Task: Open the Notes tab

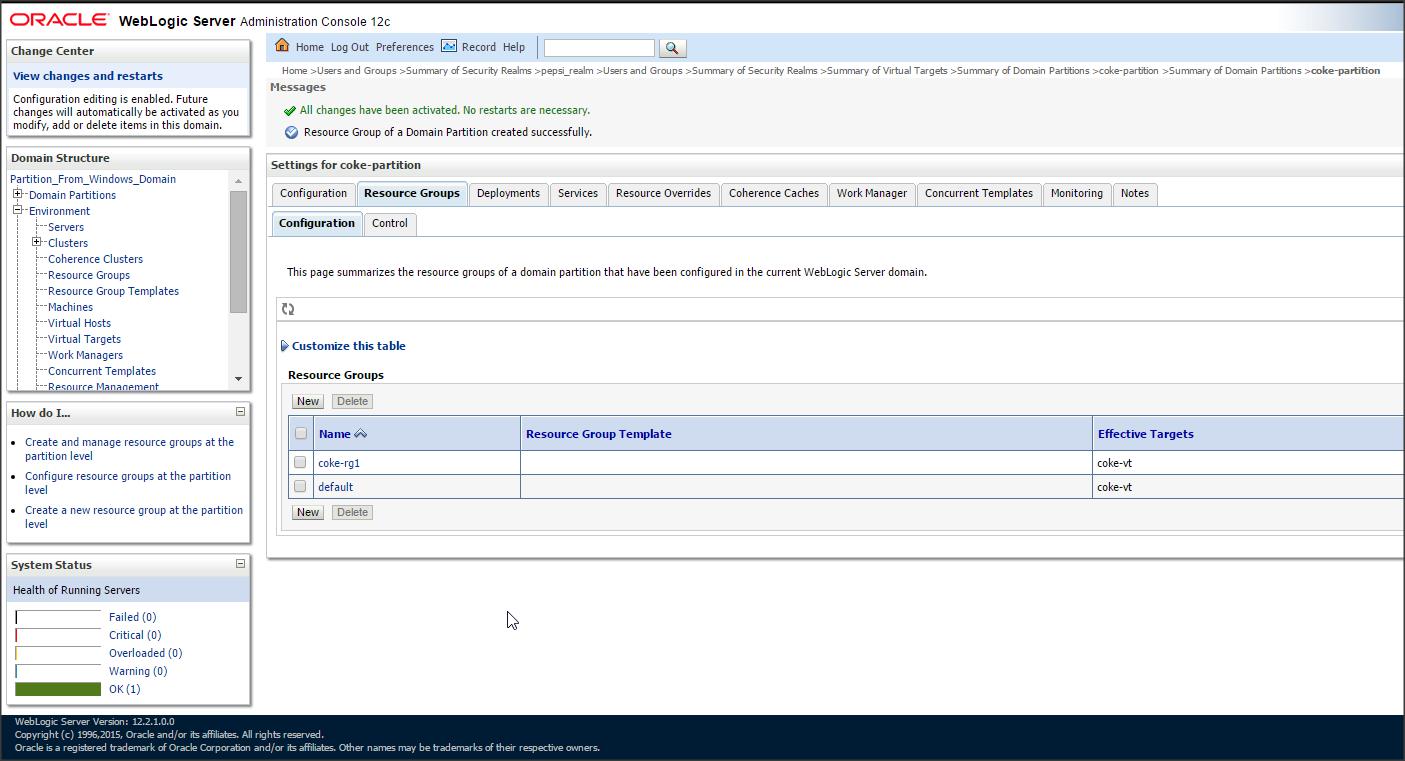Action: tap(1135, 194)
